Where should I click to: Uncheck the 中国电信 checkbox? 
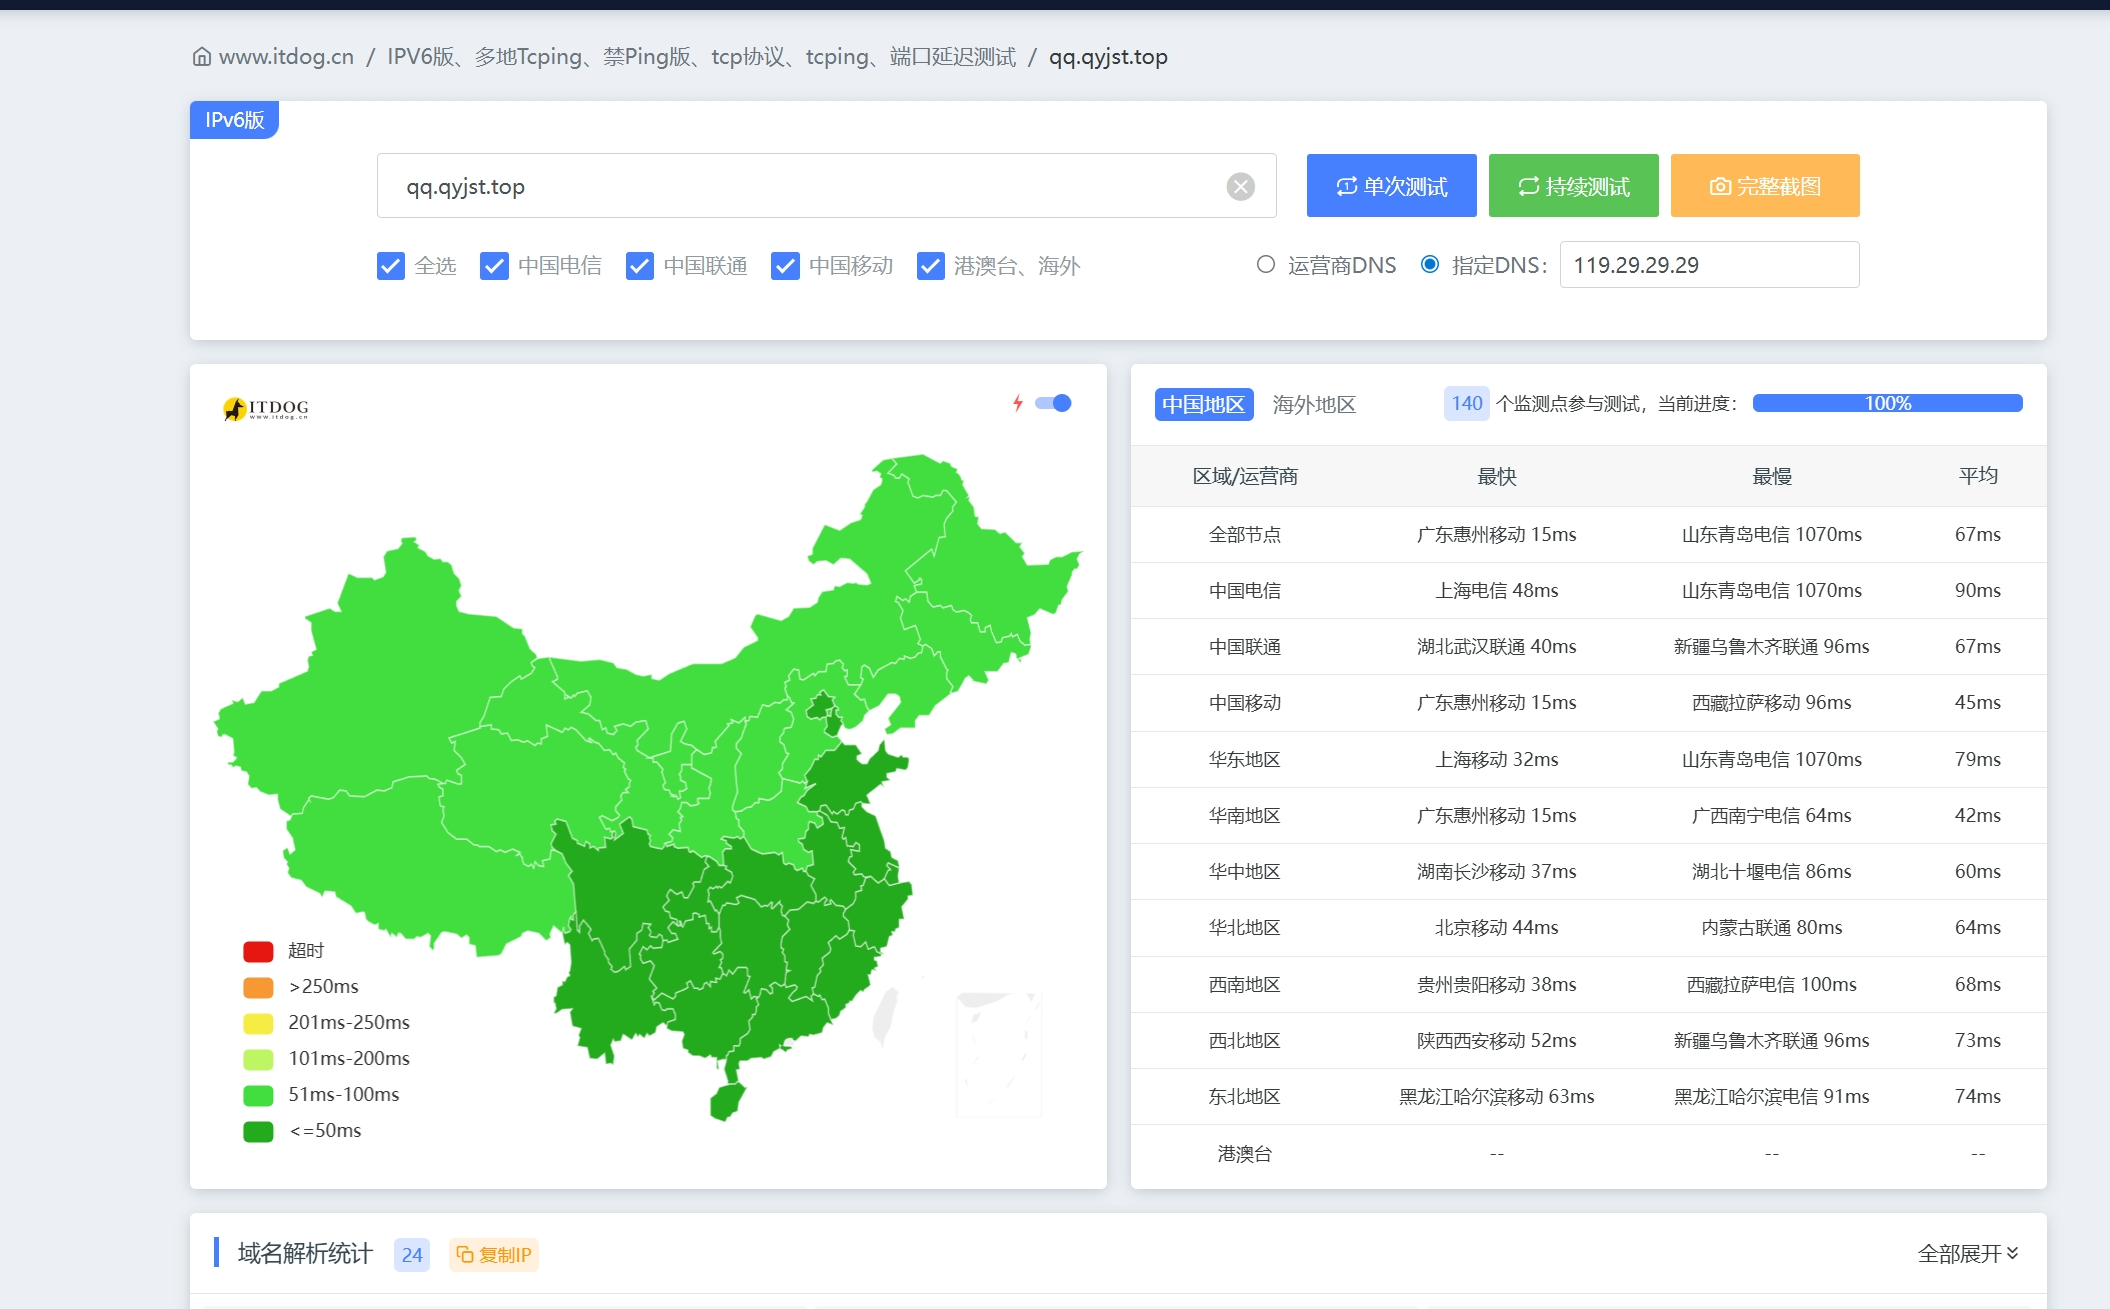(494, 266)
